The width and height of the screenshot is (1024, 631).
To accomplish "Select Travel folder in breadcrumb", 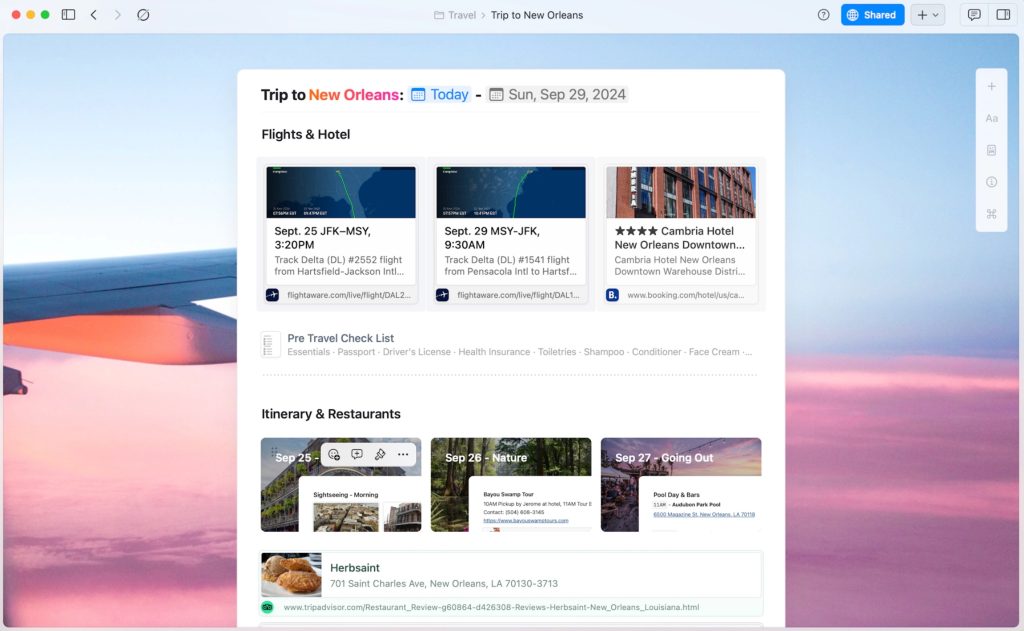I will pyautogui.click(x=455, y=15).
